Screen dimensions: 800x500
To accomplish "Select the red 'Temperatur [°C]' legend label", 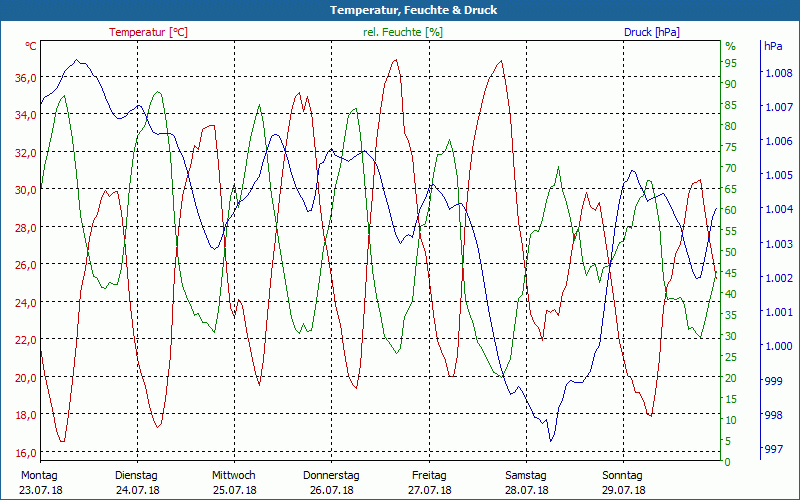I will click(x=148, y=32).
